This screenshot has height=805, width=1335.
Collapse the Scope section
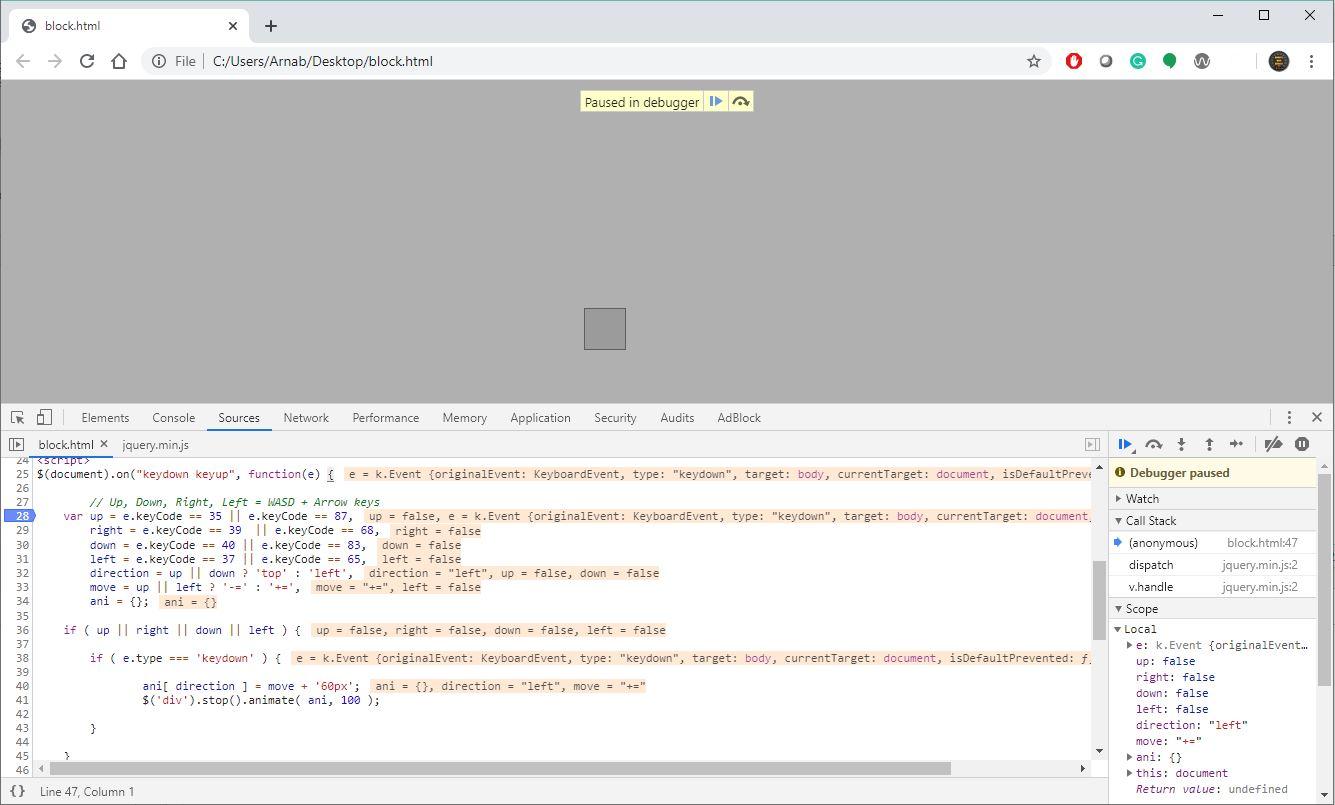[1213, 608]
